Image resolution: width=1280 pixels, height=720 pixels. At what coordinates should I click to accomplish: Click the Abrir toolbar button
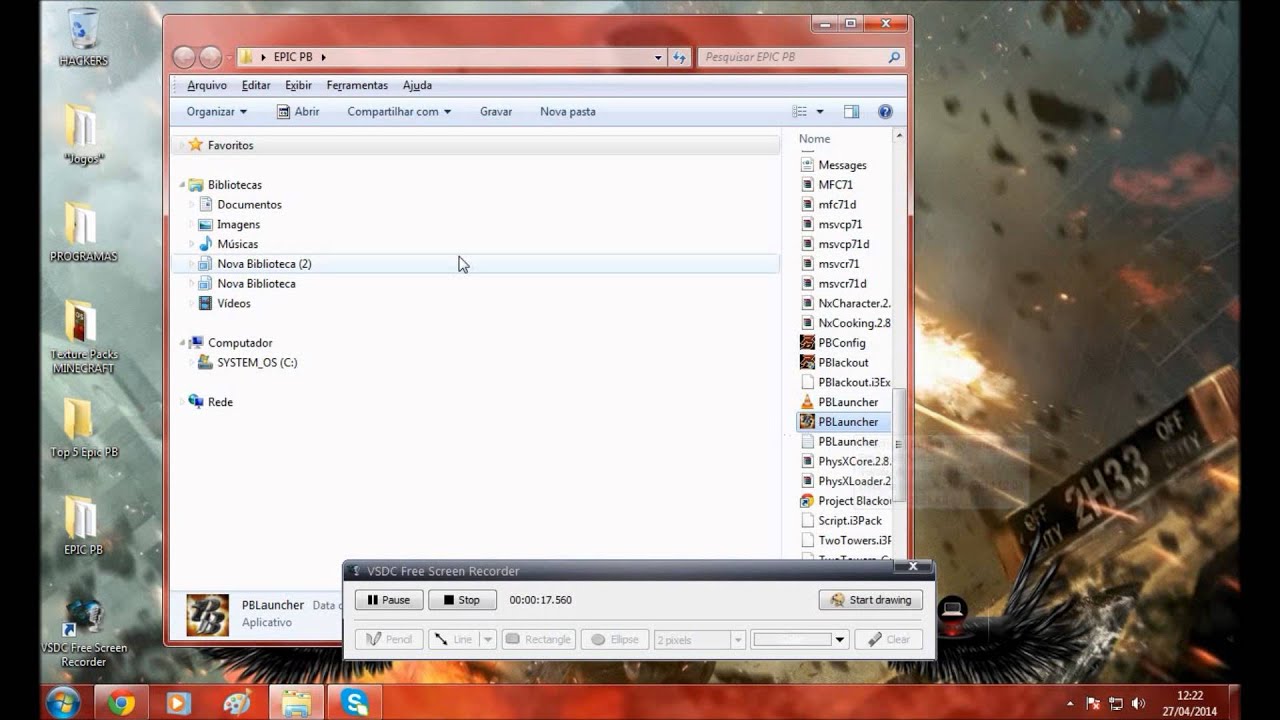pyautogui.click(x=298, y=112)
